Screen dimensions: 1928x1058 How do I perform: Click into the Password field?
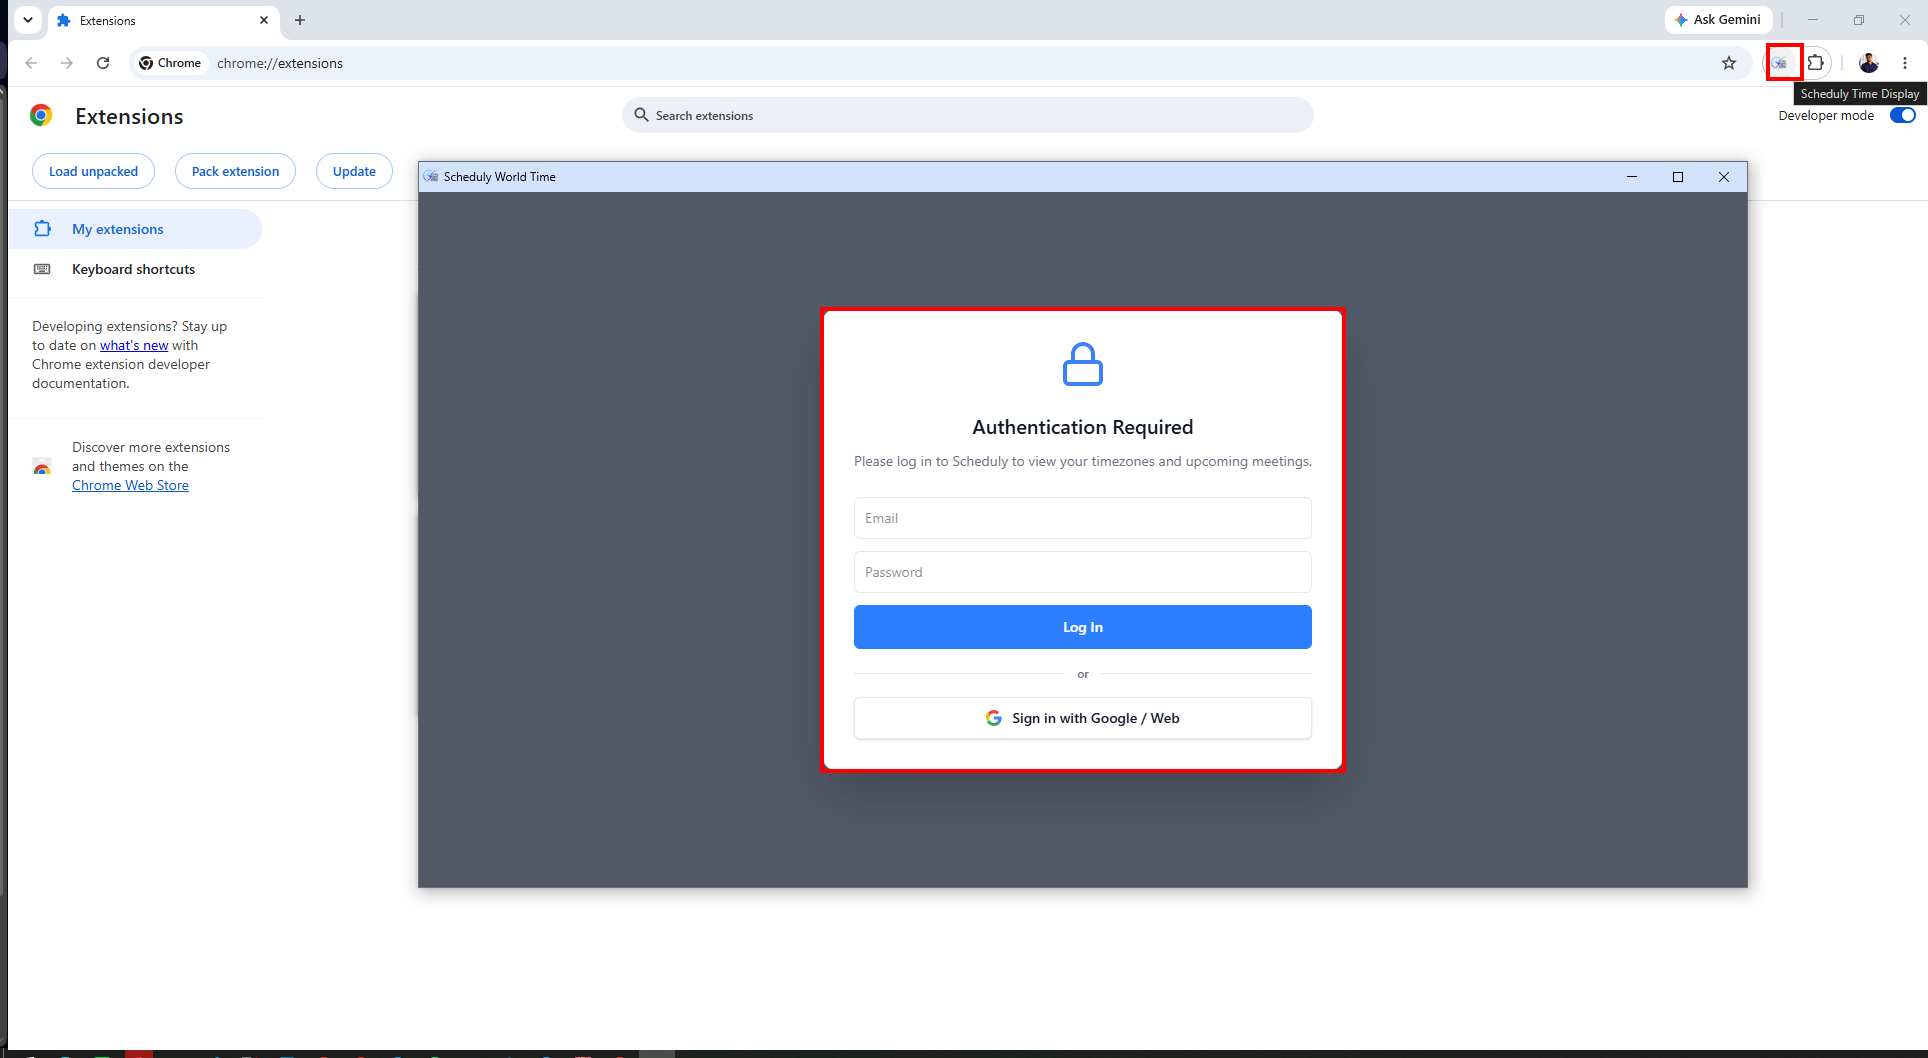(1082, 572)
